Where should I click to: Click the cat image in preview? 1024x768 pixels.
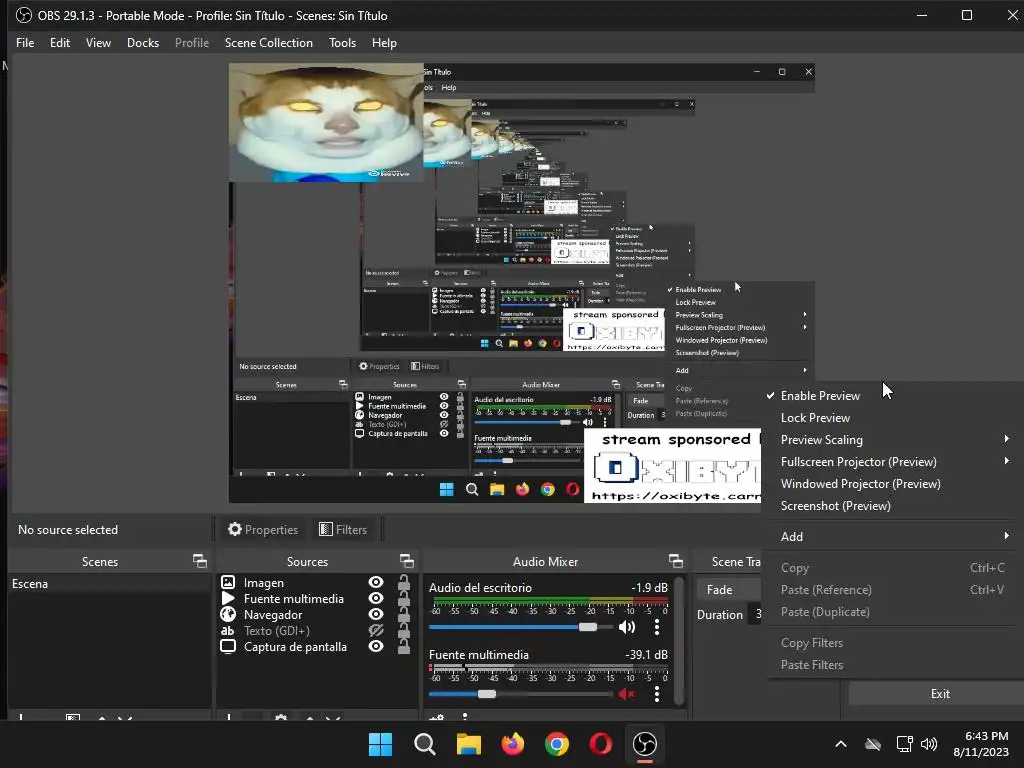click(x=326, y=122)
